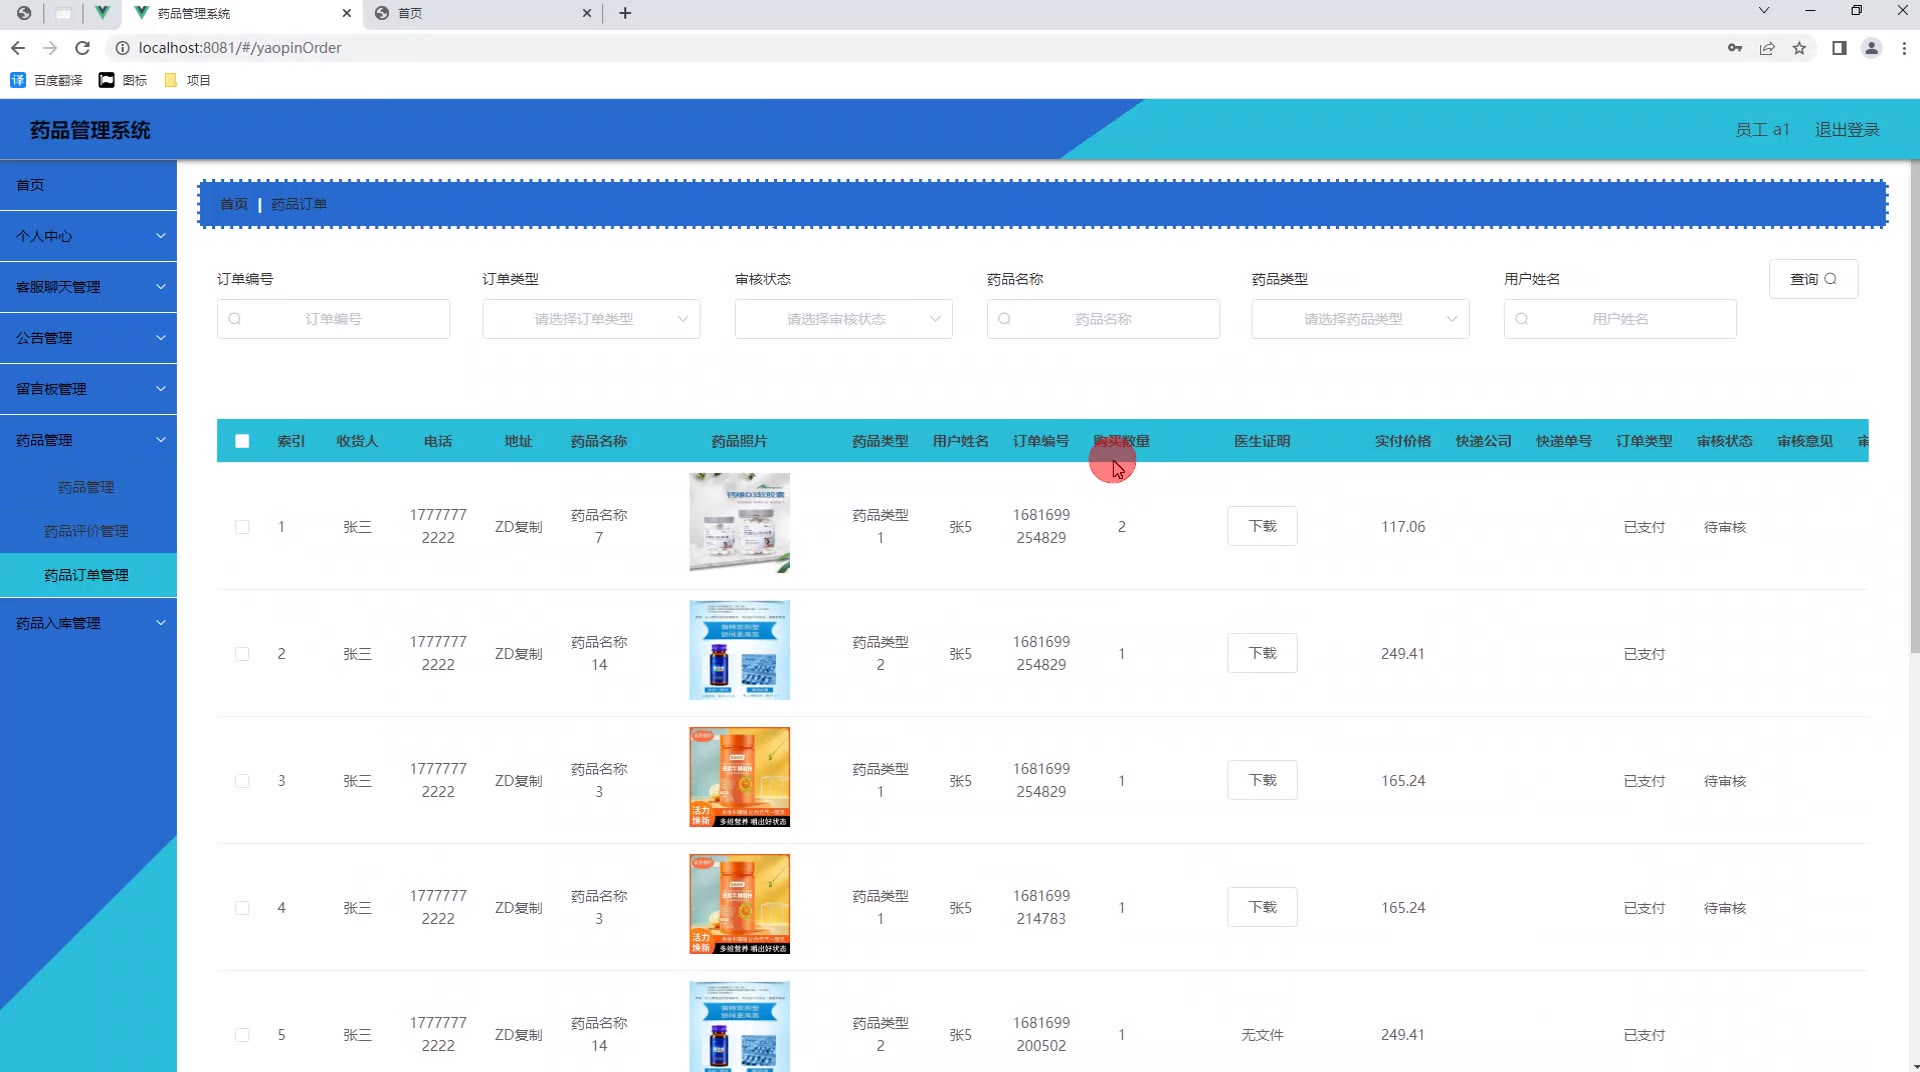Viewport: 1920px width, 1072px height.
Task: Open the share page icon in address bar
Action: pos(1767,48)
